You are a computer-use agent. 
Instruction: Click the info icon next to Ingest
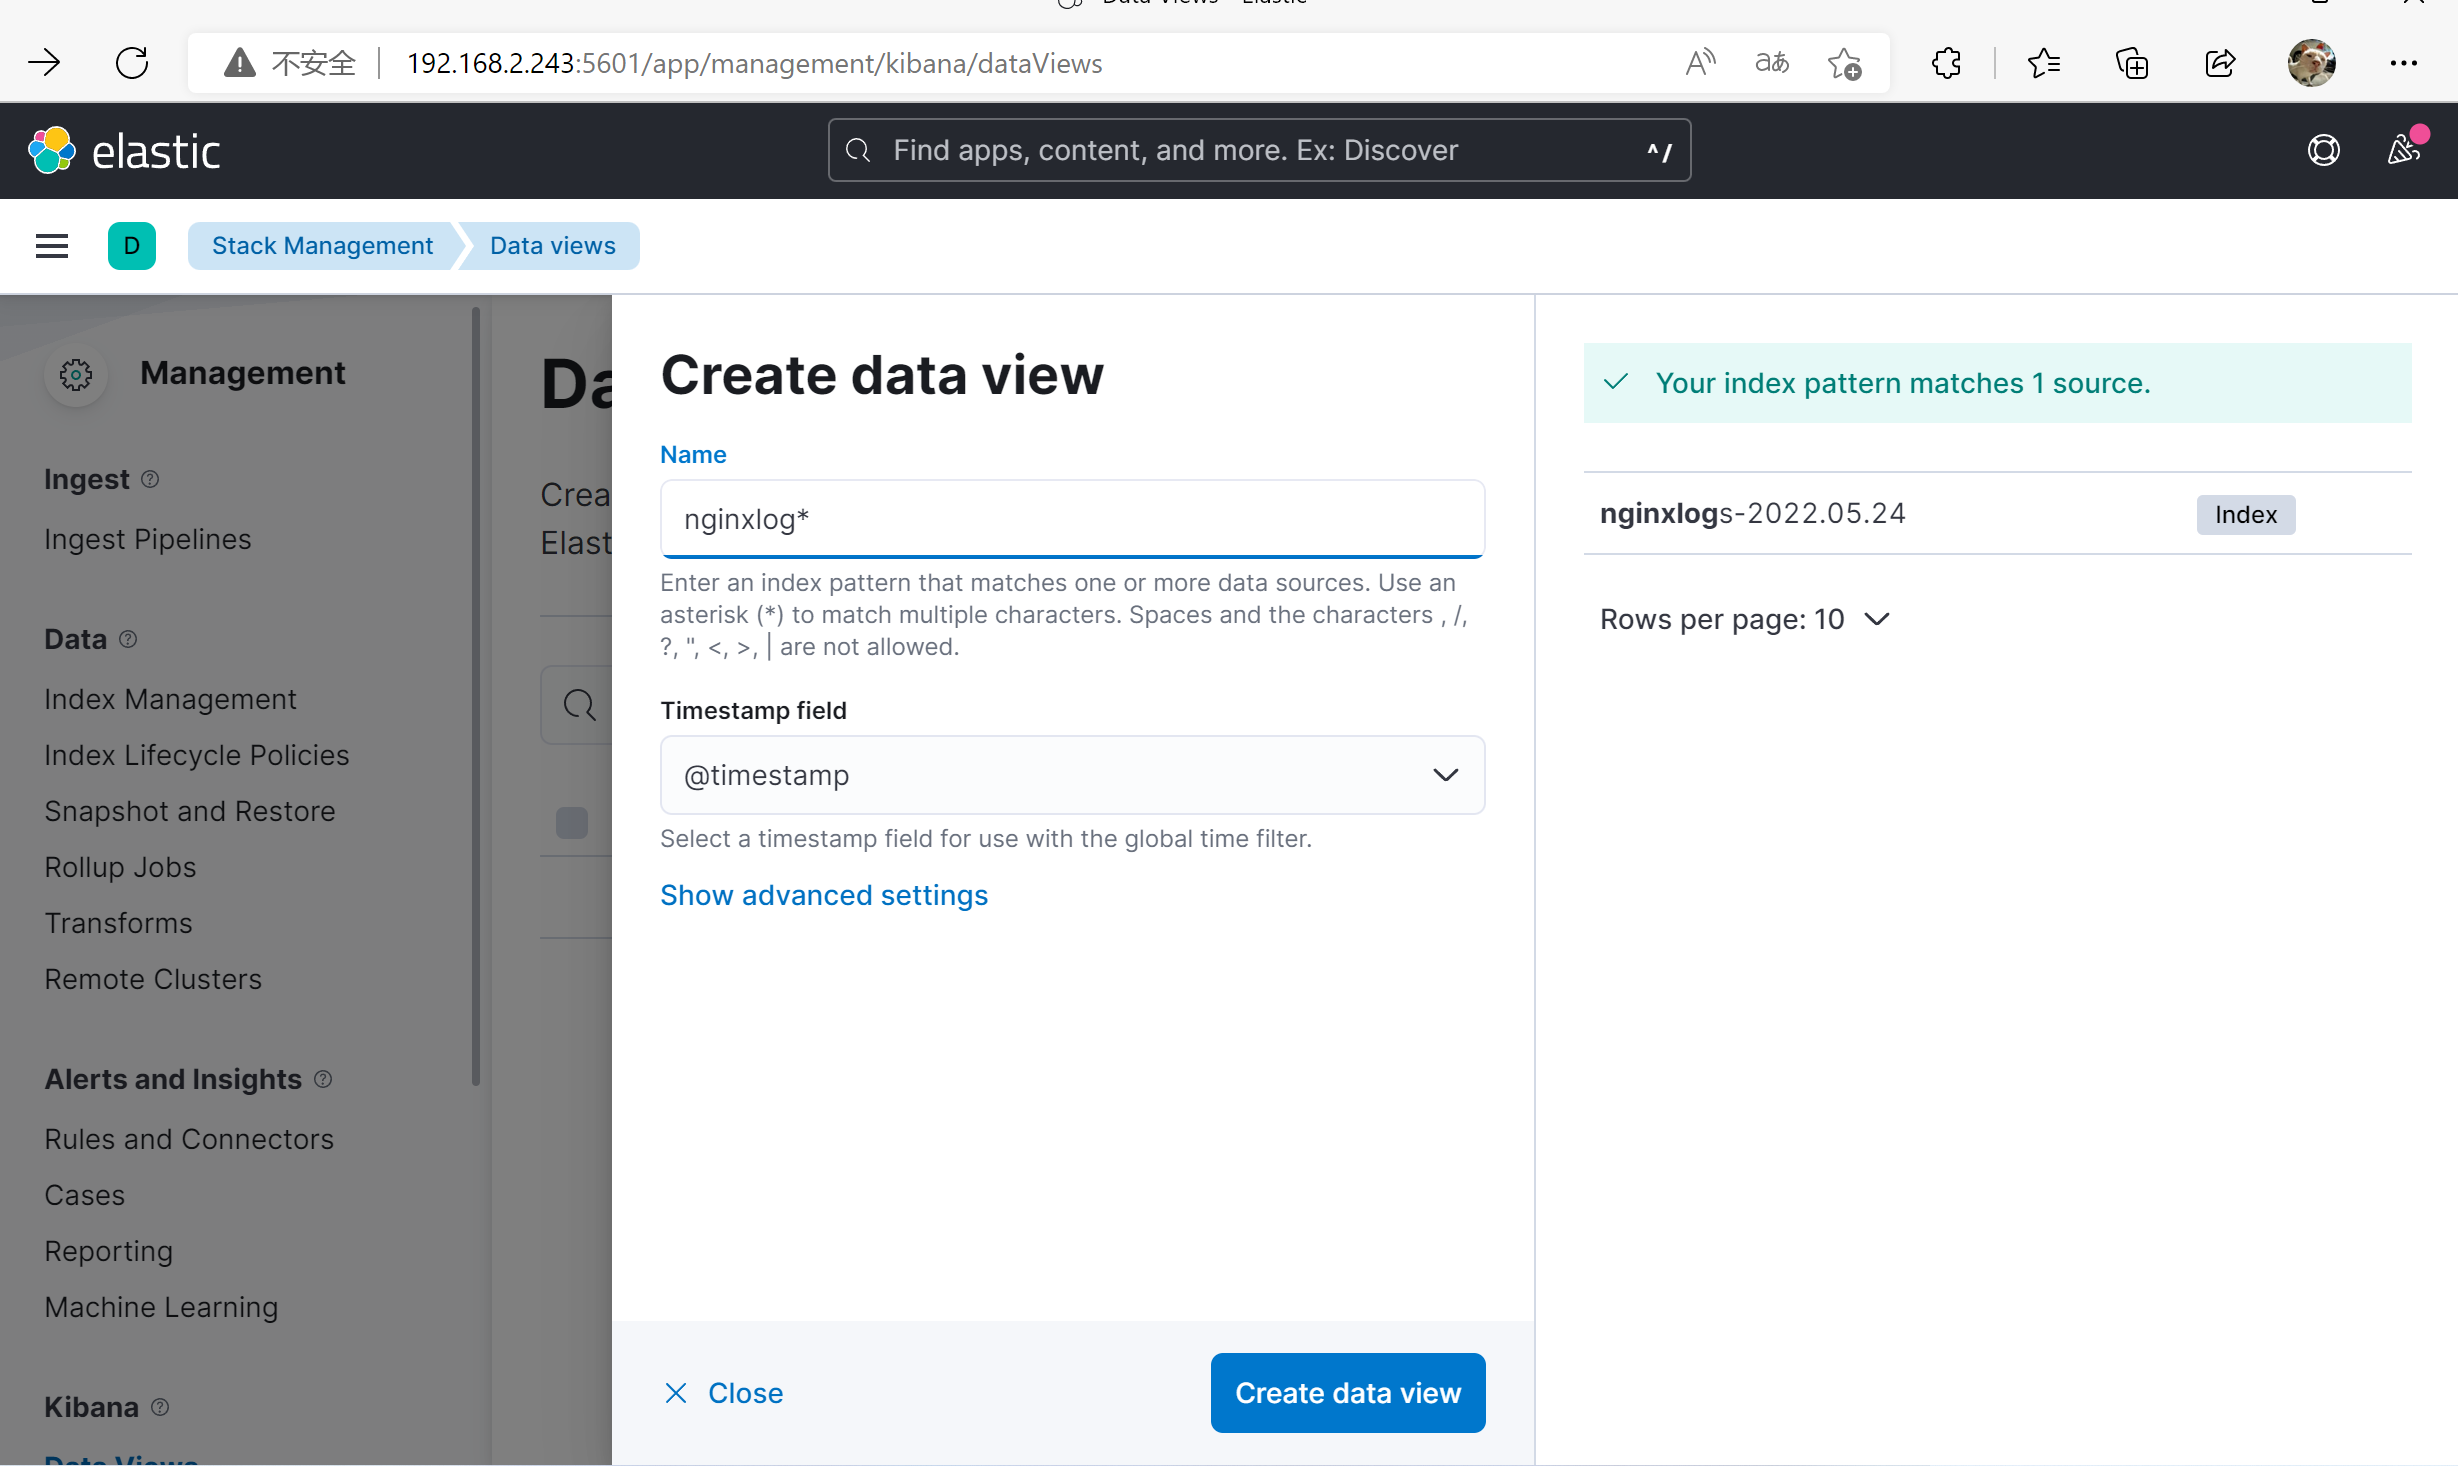pyautogui.click(x=150, y=479)
